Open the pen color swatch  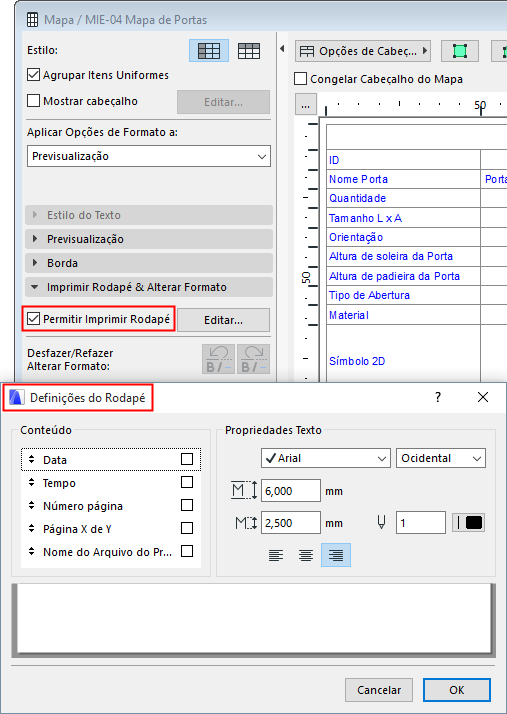(x=469, y=523)
